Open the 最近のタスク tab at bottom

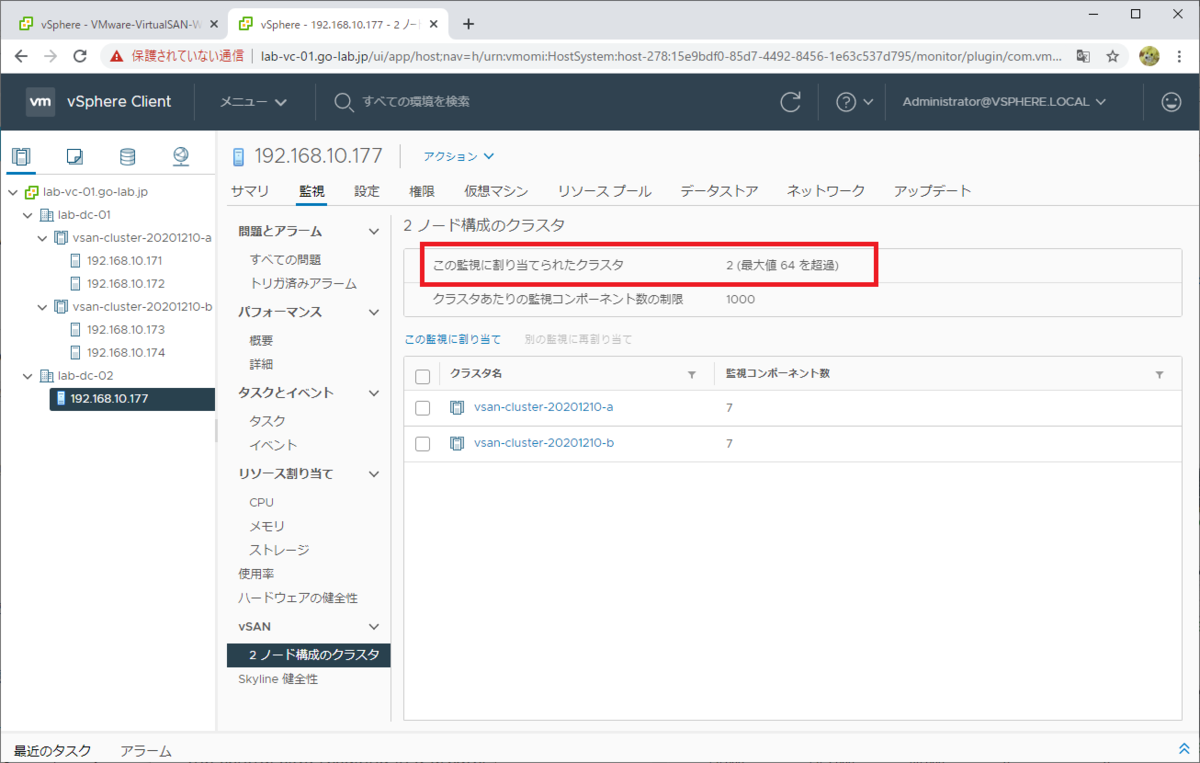[53, 751]
